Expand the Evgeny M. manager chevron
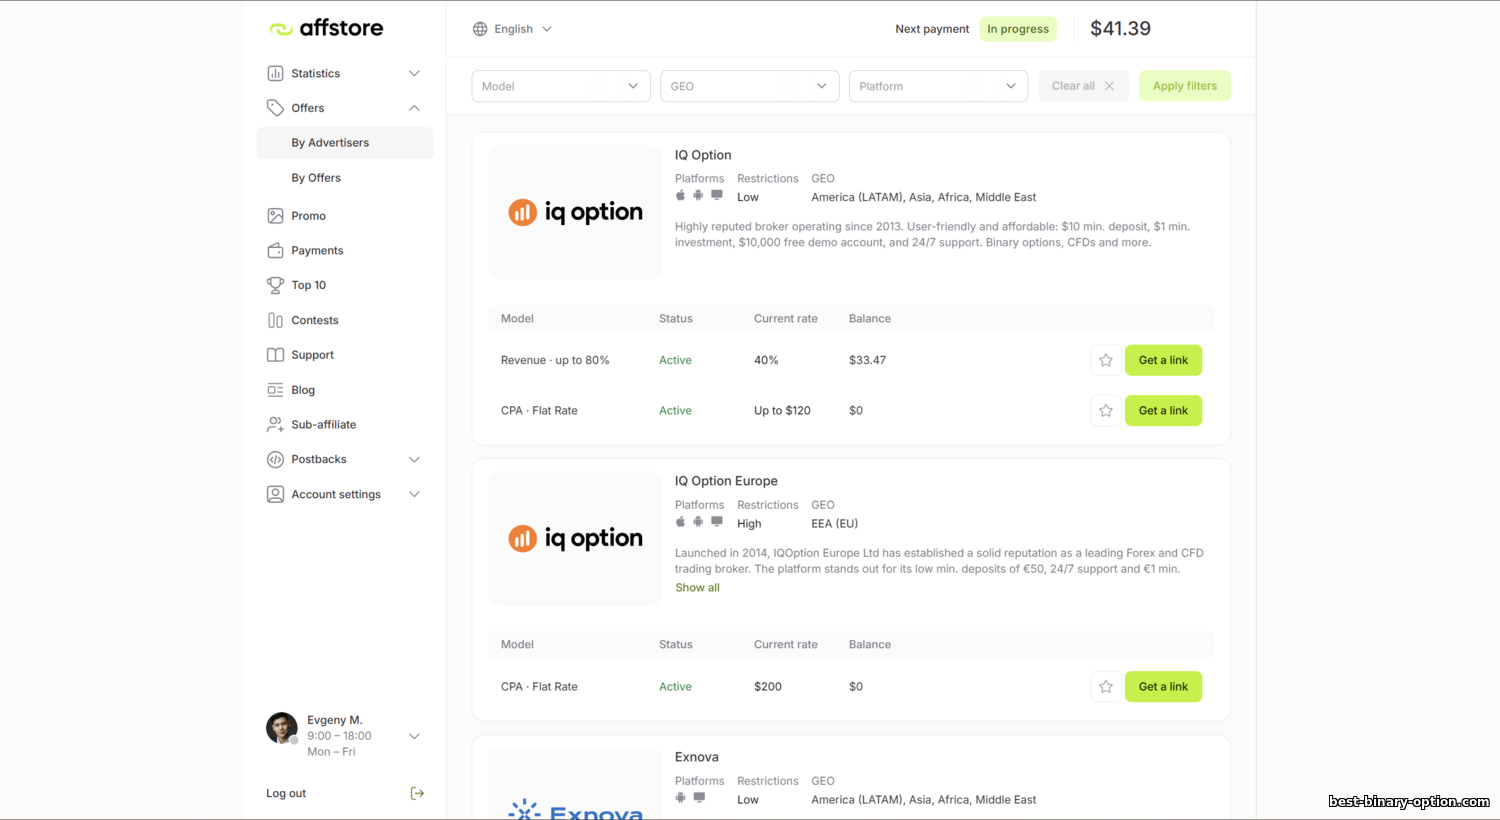 click(x=414, y=736)
